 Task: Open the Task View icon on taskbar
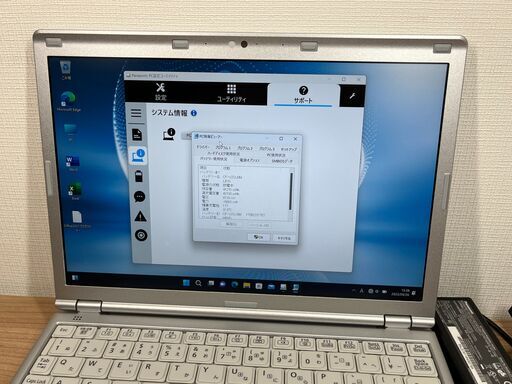(x=211, y=284)
